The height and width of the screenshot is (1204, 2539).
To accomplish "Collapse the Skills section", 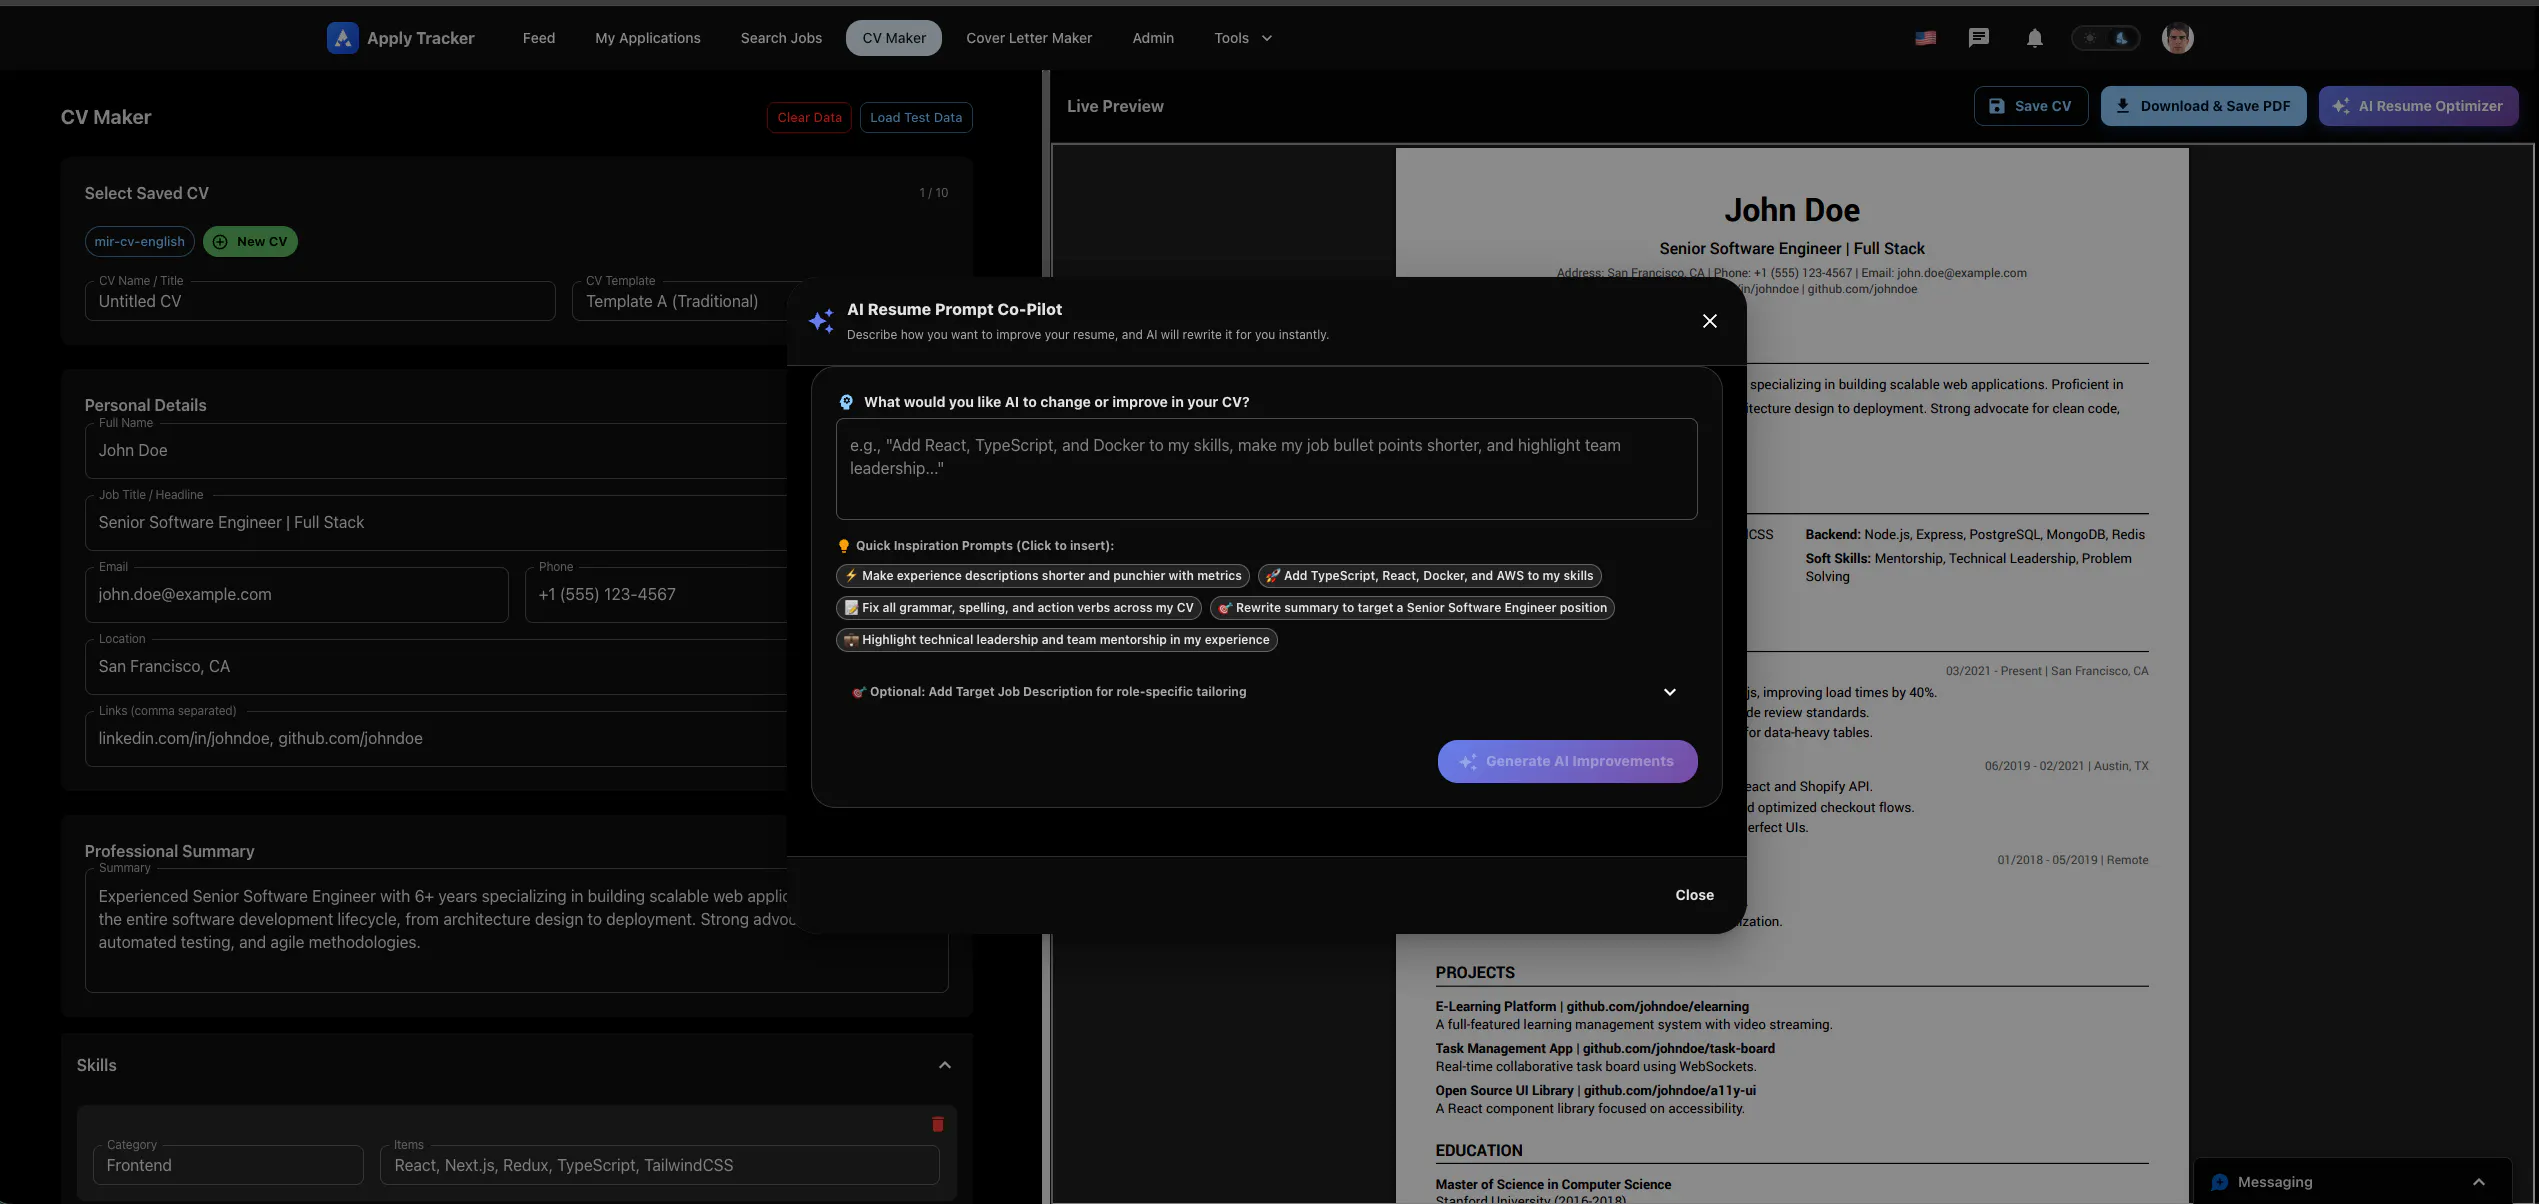I will coord(944,1065).
